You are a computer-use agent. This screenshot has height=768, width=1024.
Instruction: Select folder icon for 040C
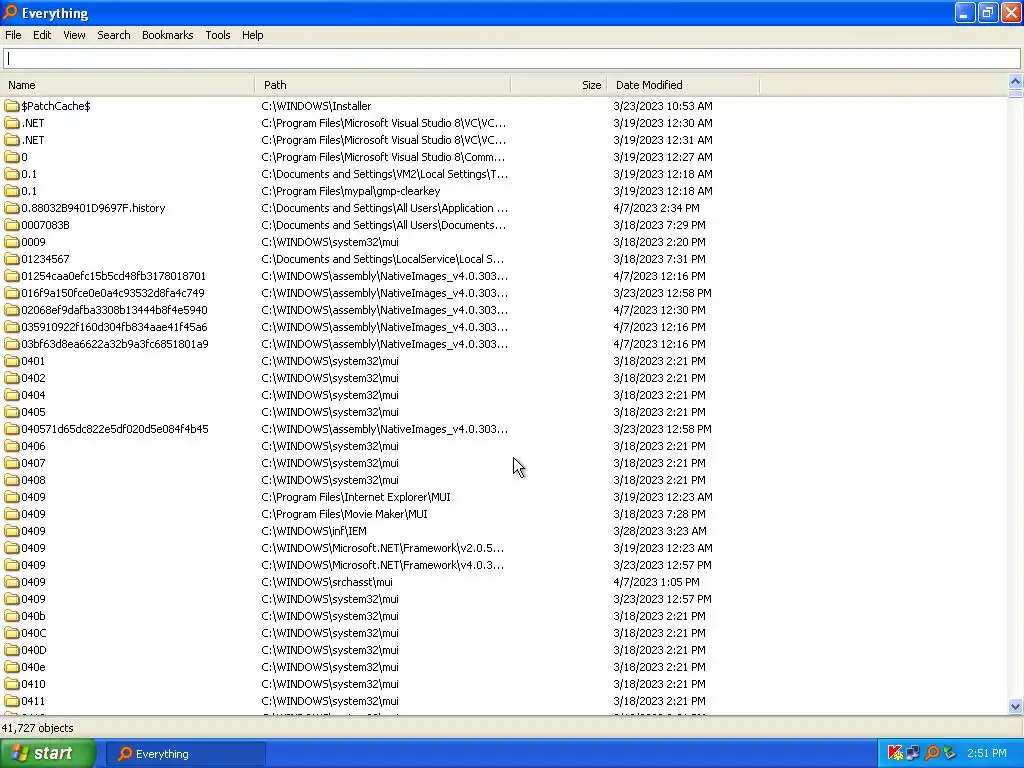(x=12, y=633)
